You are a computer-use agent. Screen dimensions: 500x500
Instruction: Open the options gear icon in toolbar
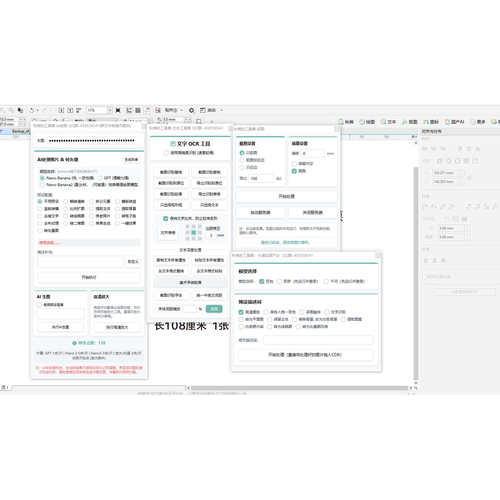(192, 110)
